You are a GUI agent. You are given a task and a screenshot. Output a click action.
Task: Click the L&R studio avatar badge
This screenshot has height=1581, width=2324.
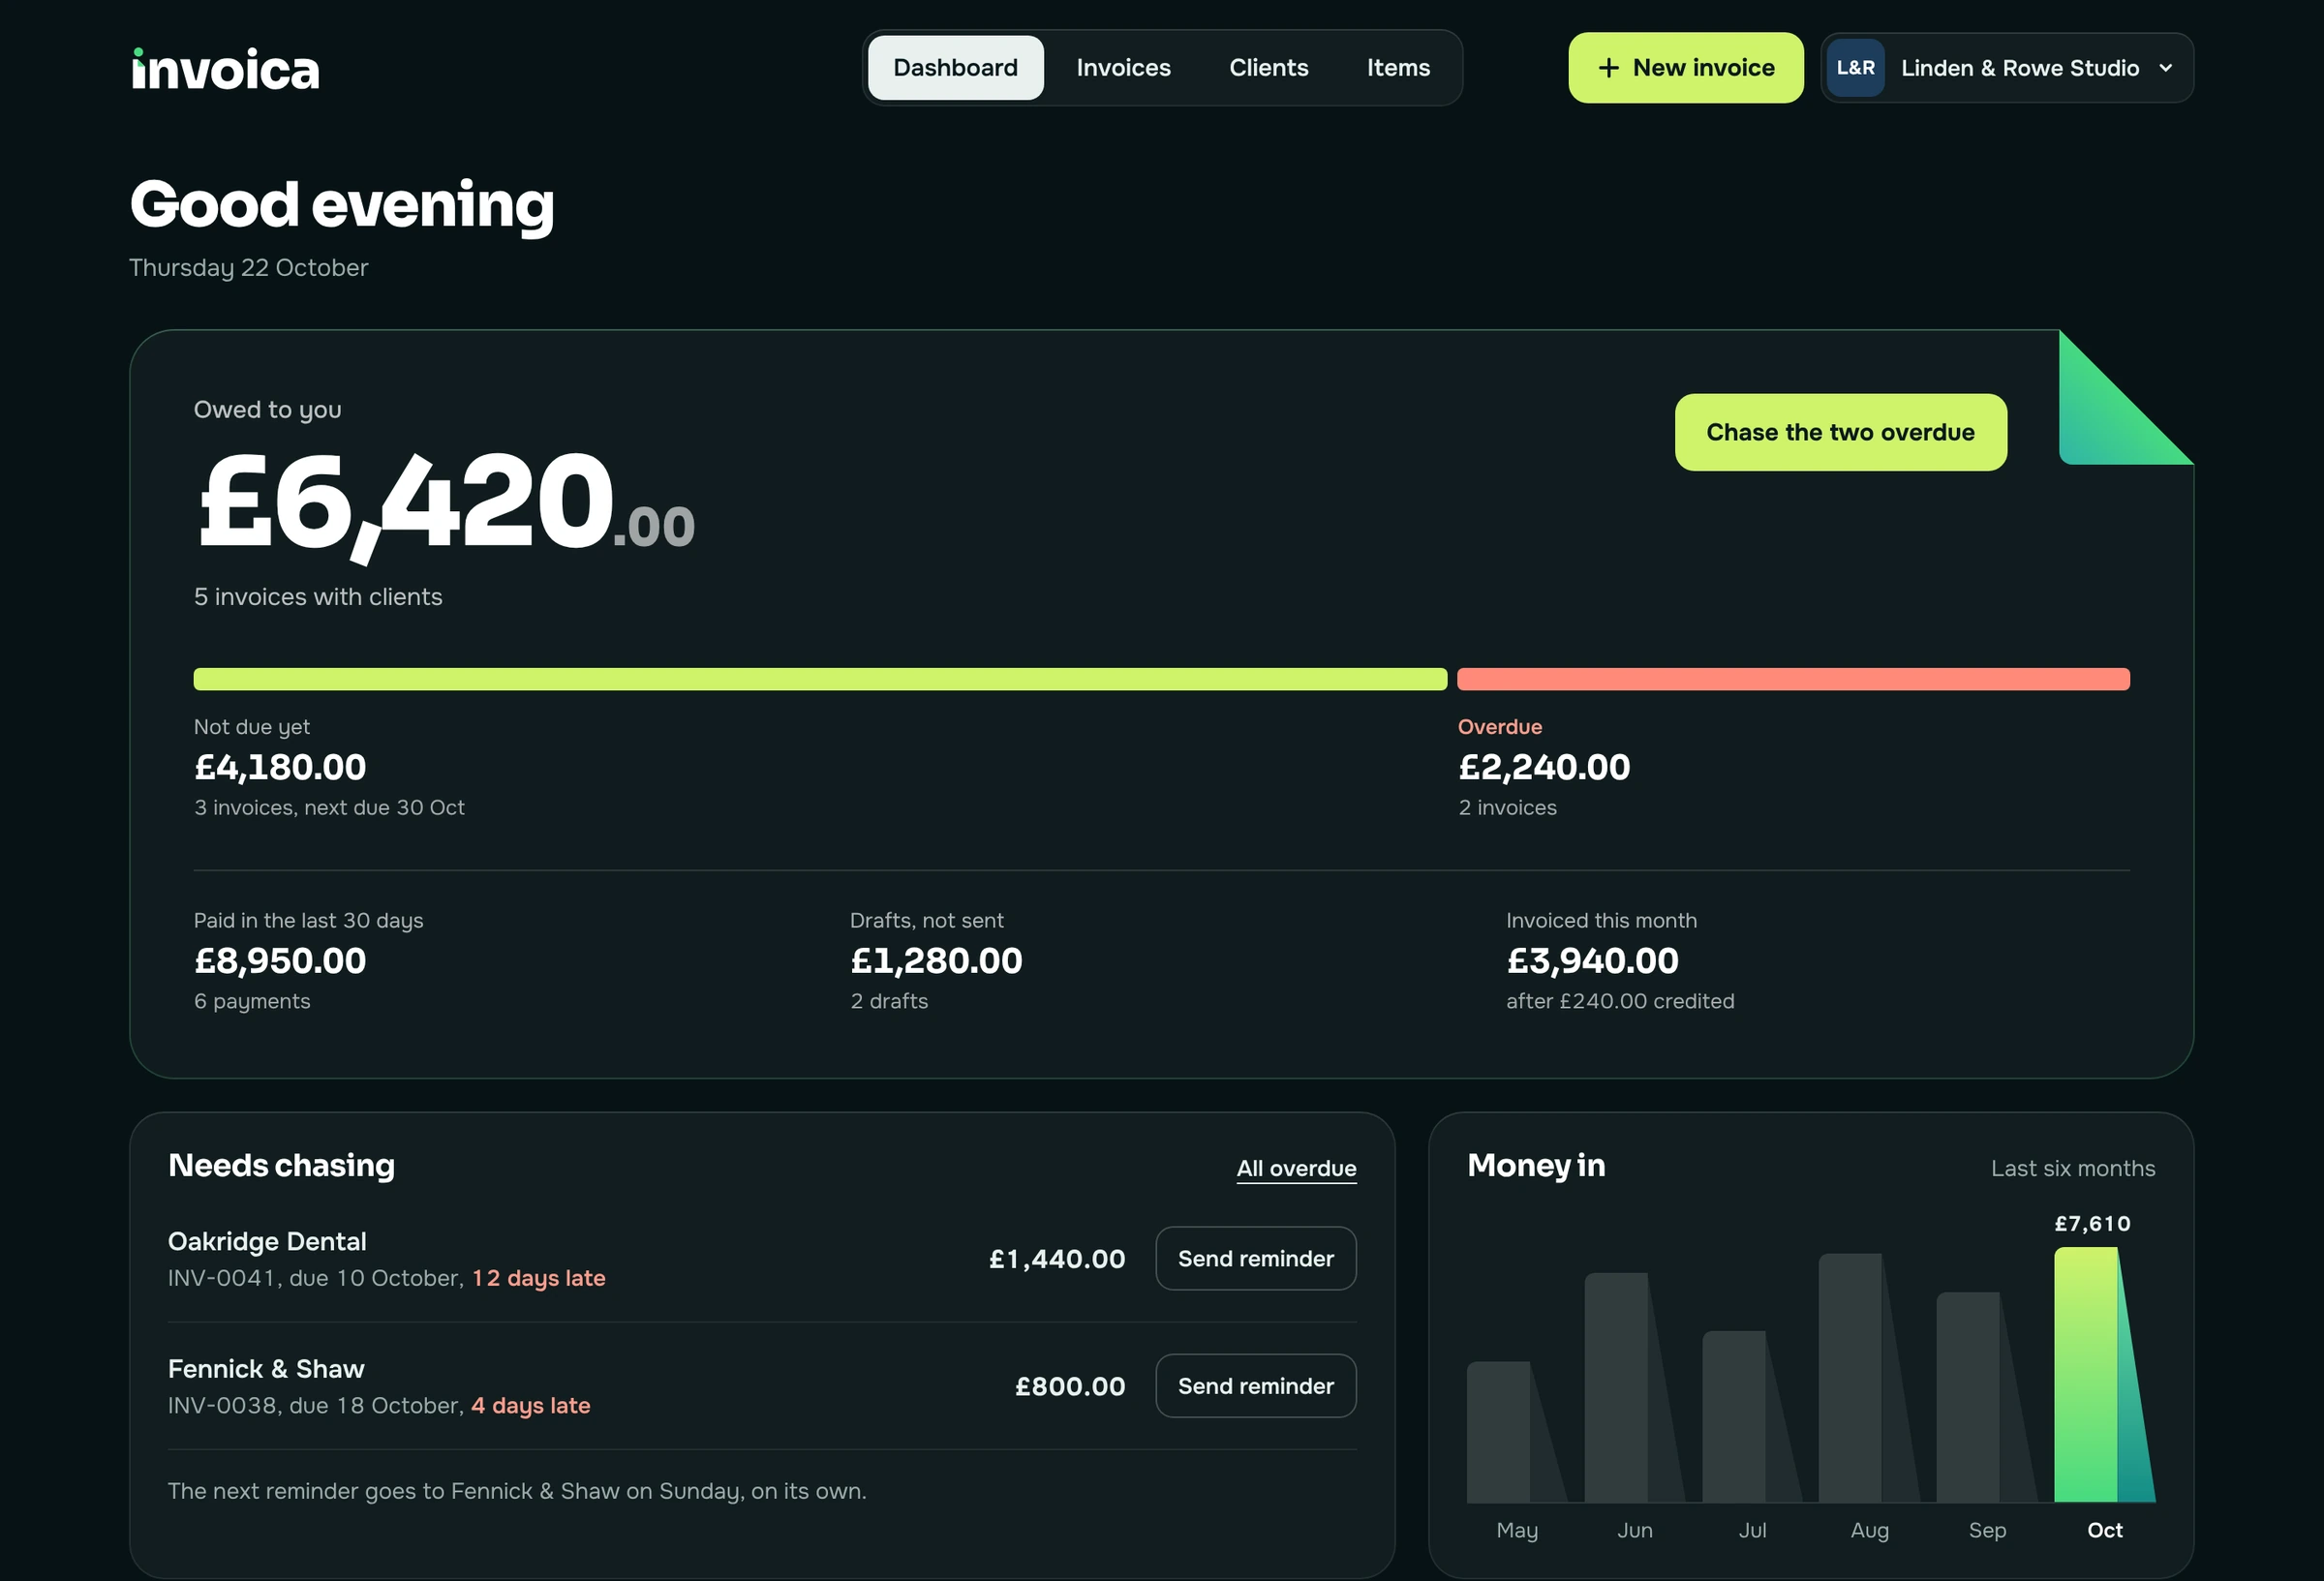coord(1855,68)
